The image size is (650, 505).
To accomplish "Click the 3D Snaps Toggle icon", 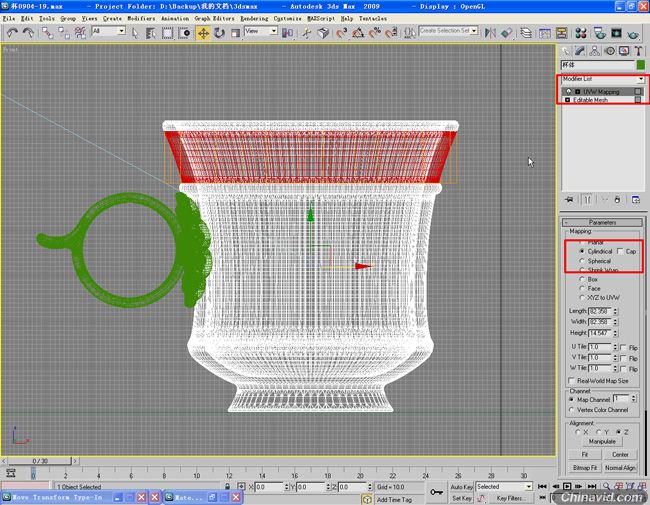I will (x=342, y=33).
